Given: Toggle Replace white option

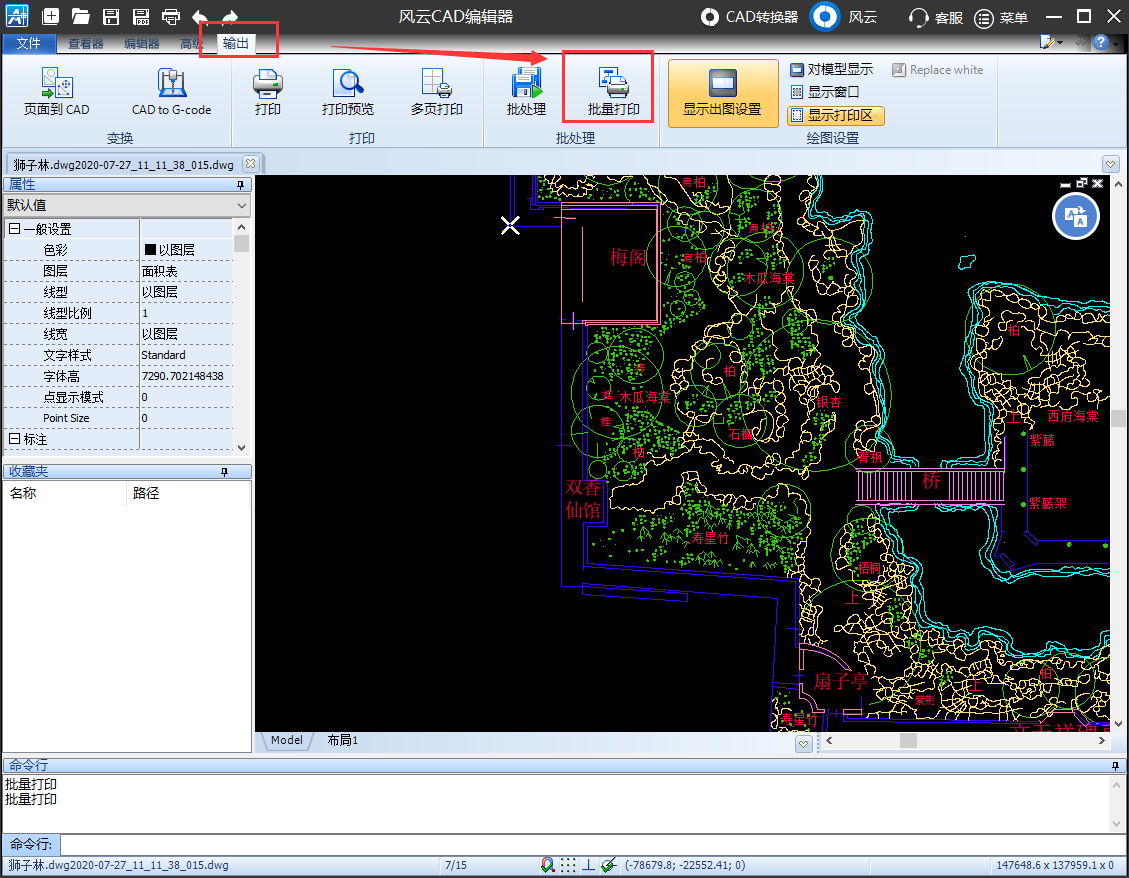Looking at the screenshot, I should [x=937, y=70].
